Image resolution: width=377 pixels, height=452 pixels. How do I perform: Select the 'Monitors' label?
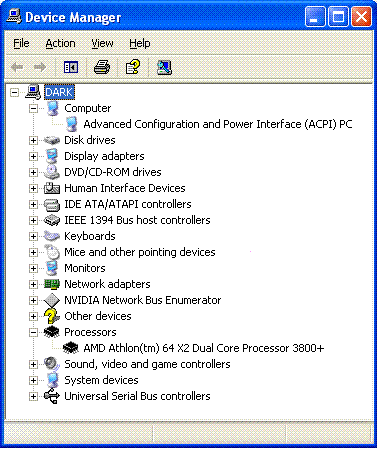click(x=85, y=268)
